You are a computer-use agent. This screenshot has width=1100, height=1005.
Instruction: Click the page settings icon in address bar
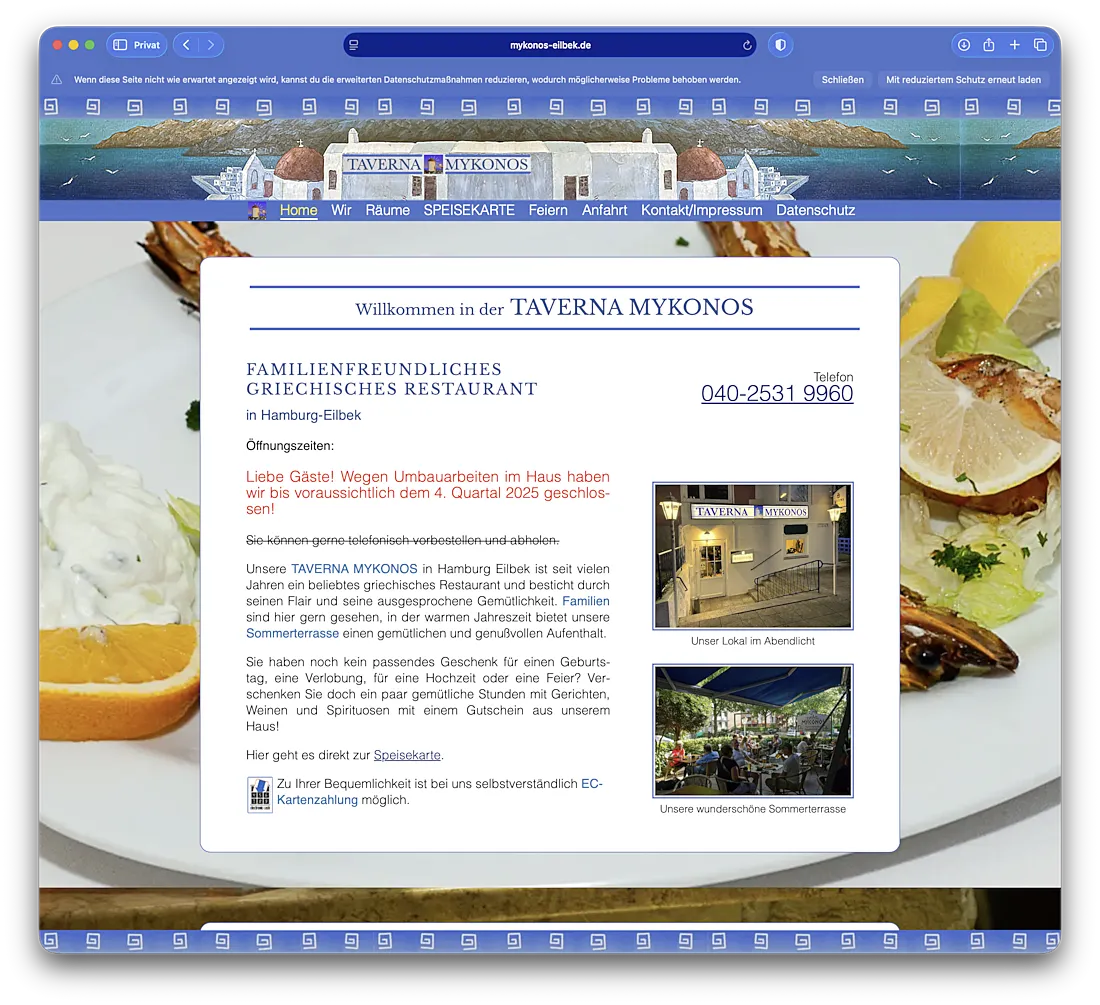[x=354, y=45]
